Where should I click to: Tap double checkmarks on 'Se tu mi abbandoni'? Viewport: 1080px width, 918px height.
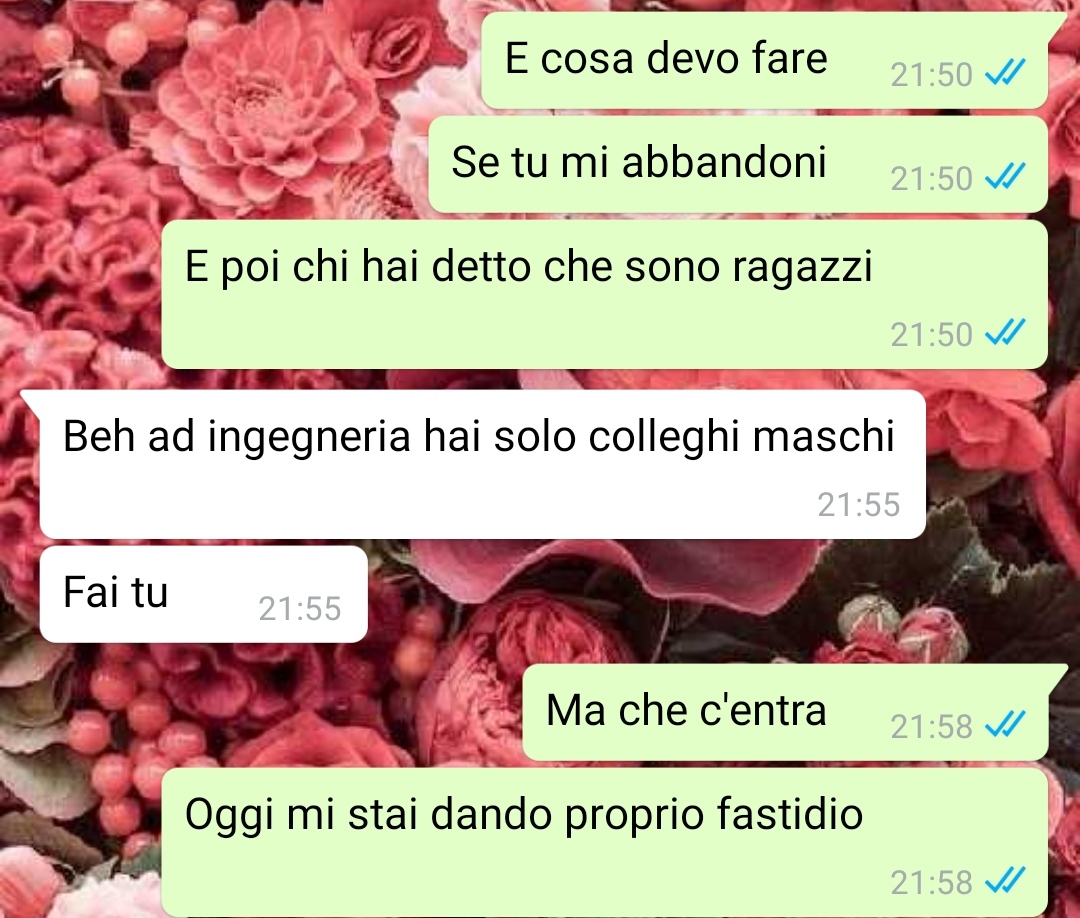1005,176
